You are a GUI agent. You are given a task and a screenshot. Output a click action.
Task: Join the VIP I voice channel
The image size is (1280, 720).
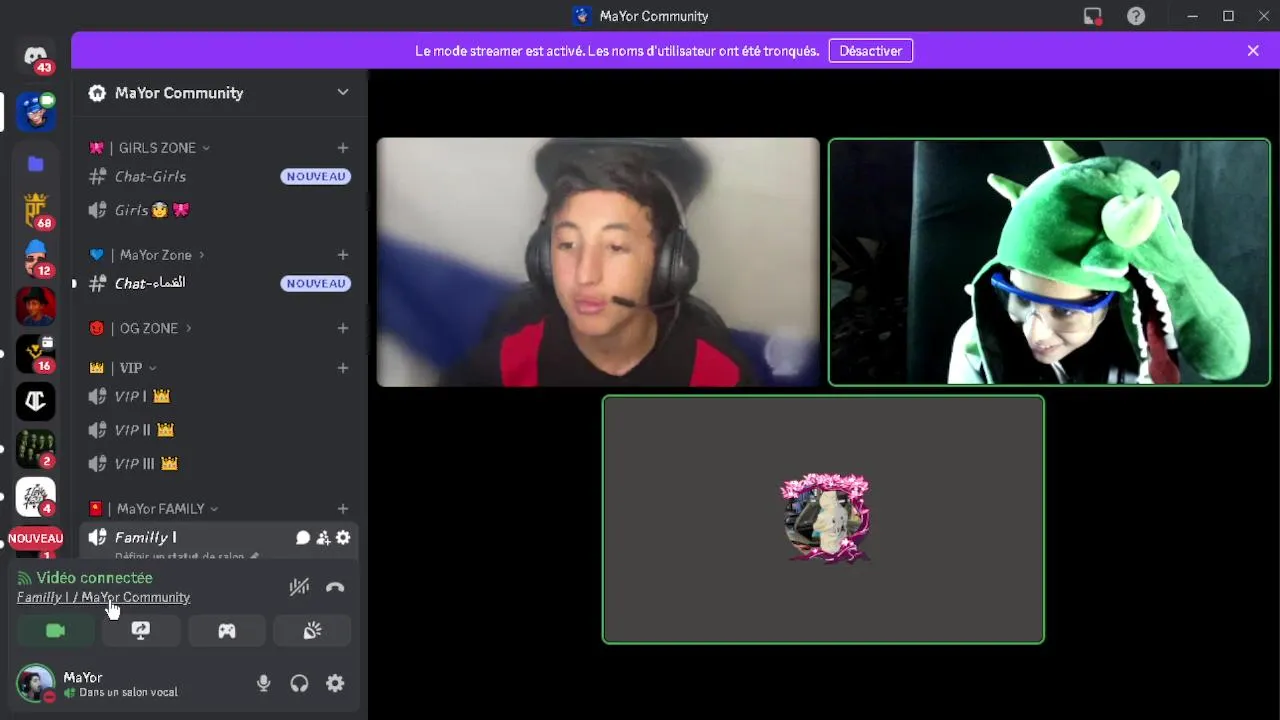pos(219,396)
